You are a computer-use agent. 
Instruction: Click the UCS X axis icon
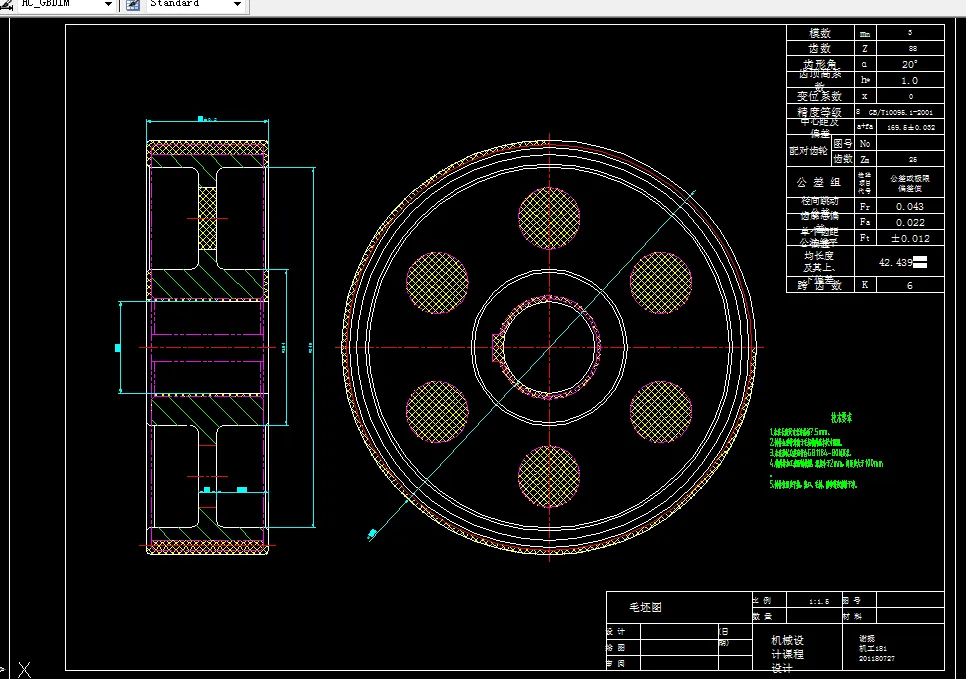point(24,670)
